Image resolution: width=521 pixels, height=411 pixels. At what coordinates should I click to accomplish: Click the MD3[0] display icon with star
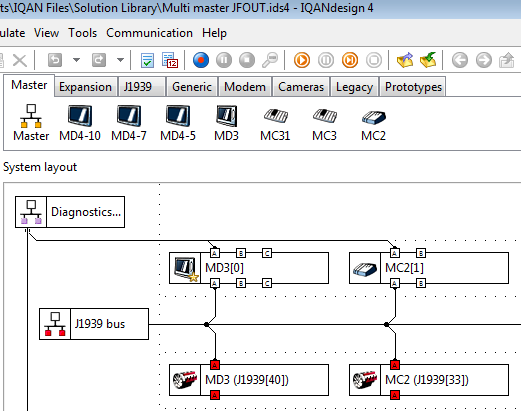click(x=185, y=268)
